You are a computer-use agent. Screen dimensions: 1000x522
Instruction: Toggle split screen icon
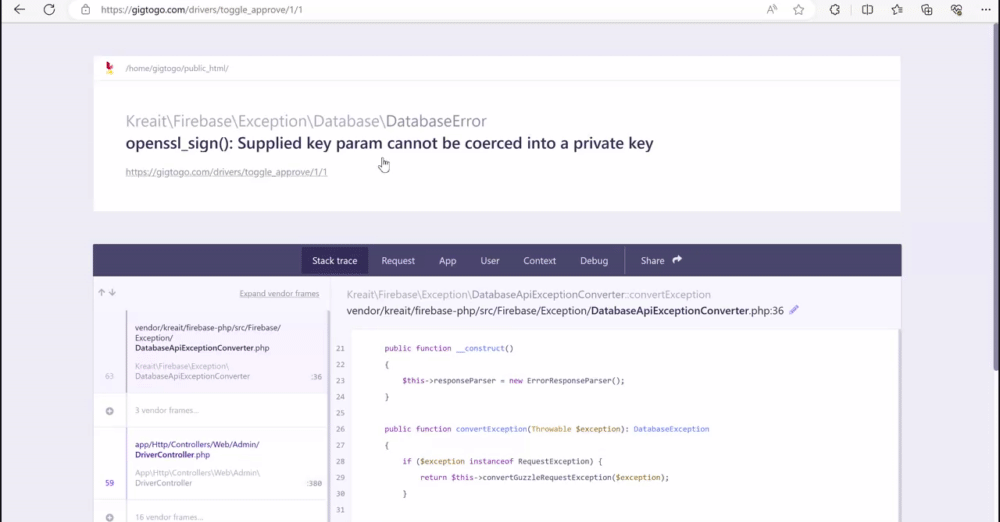click(x=867, y=10)
